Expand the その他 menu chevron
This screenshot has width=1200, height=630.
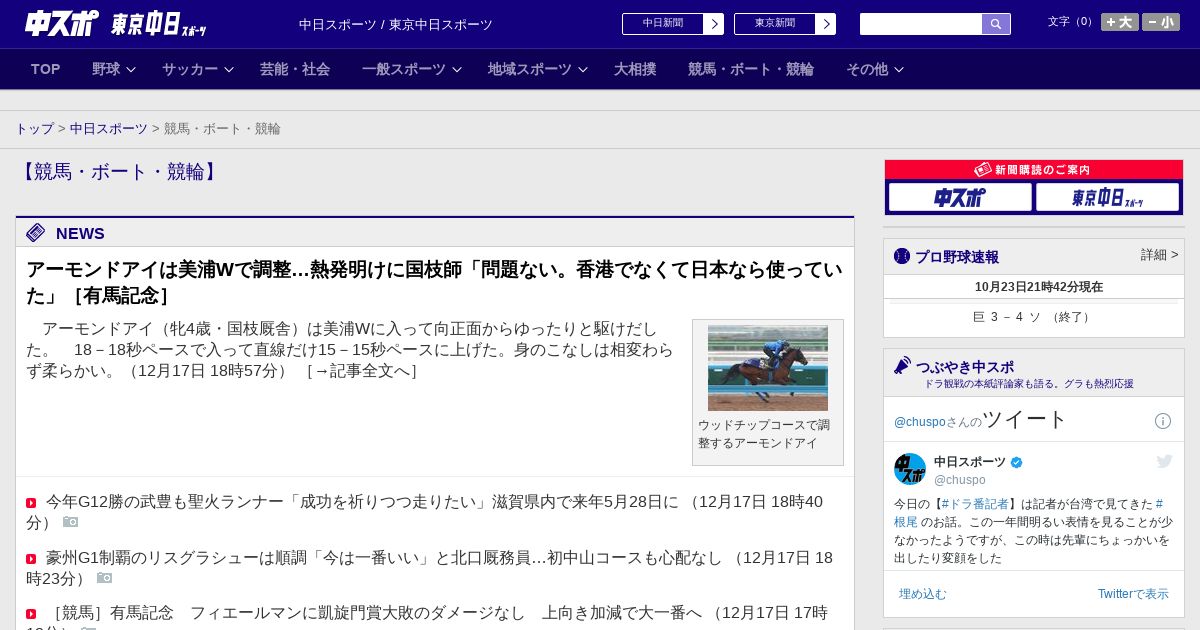coord(899,69)
